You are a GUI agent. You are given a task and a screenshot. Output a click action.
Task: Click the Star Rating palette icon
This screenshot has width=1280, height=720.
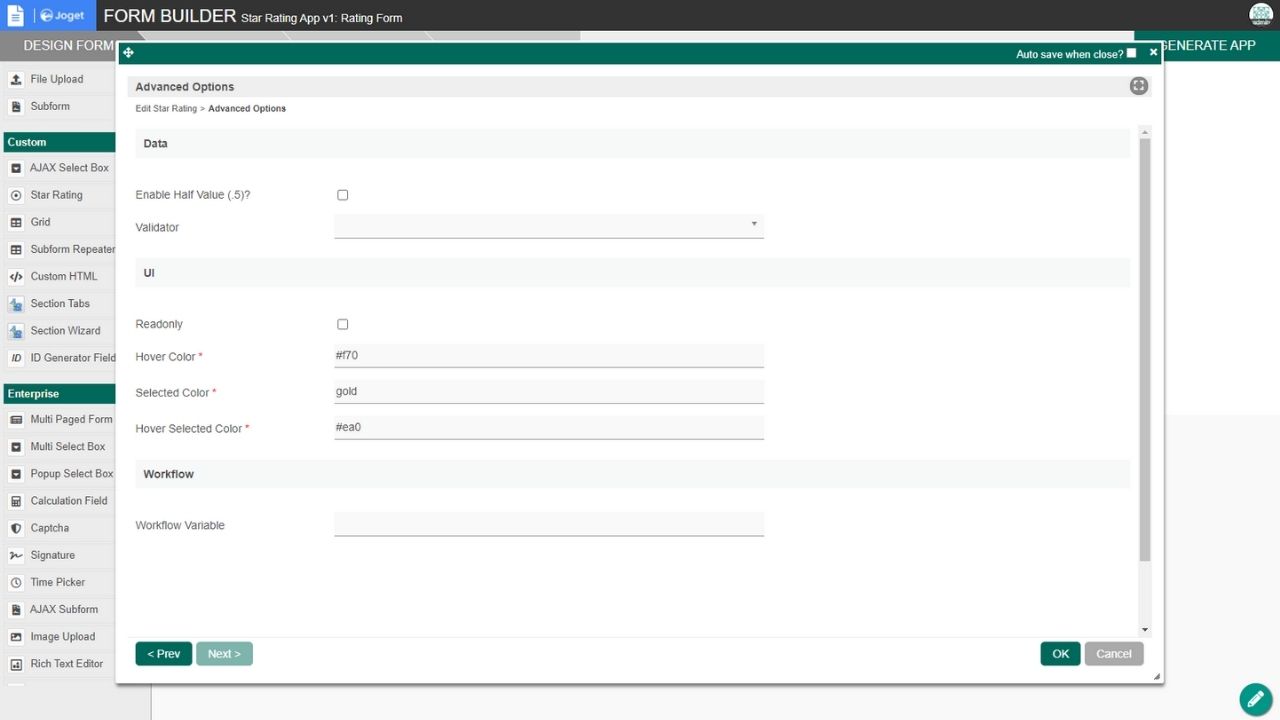click(16, 196)
